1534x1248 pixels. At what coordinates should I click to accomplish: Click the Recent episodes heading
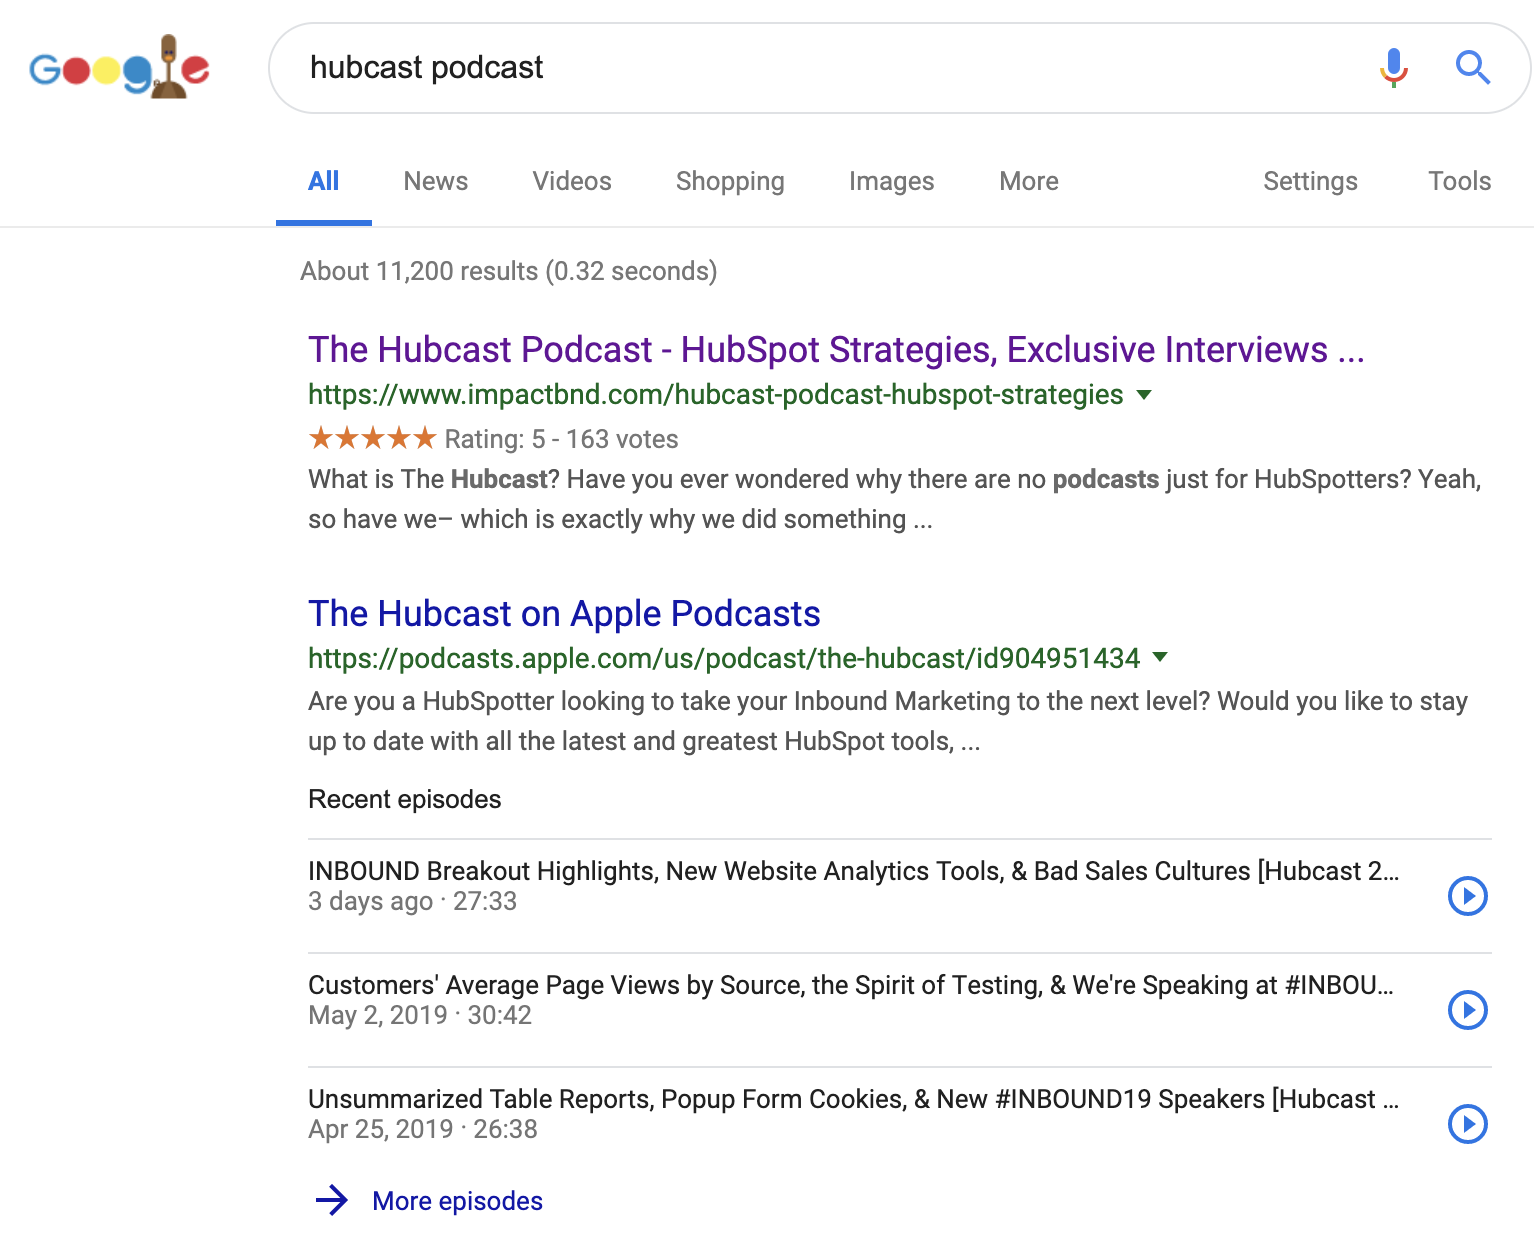click(404, 799)
